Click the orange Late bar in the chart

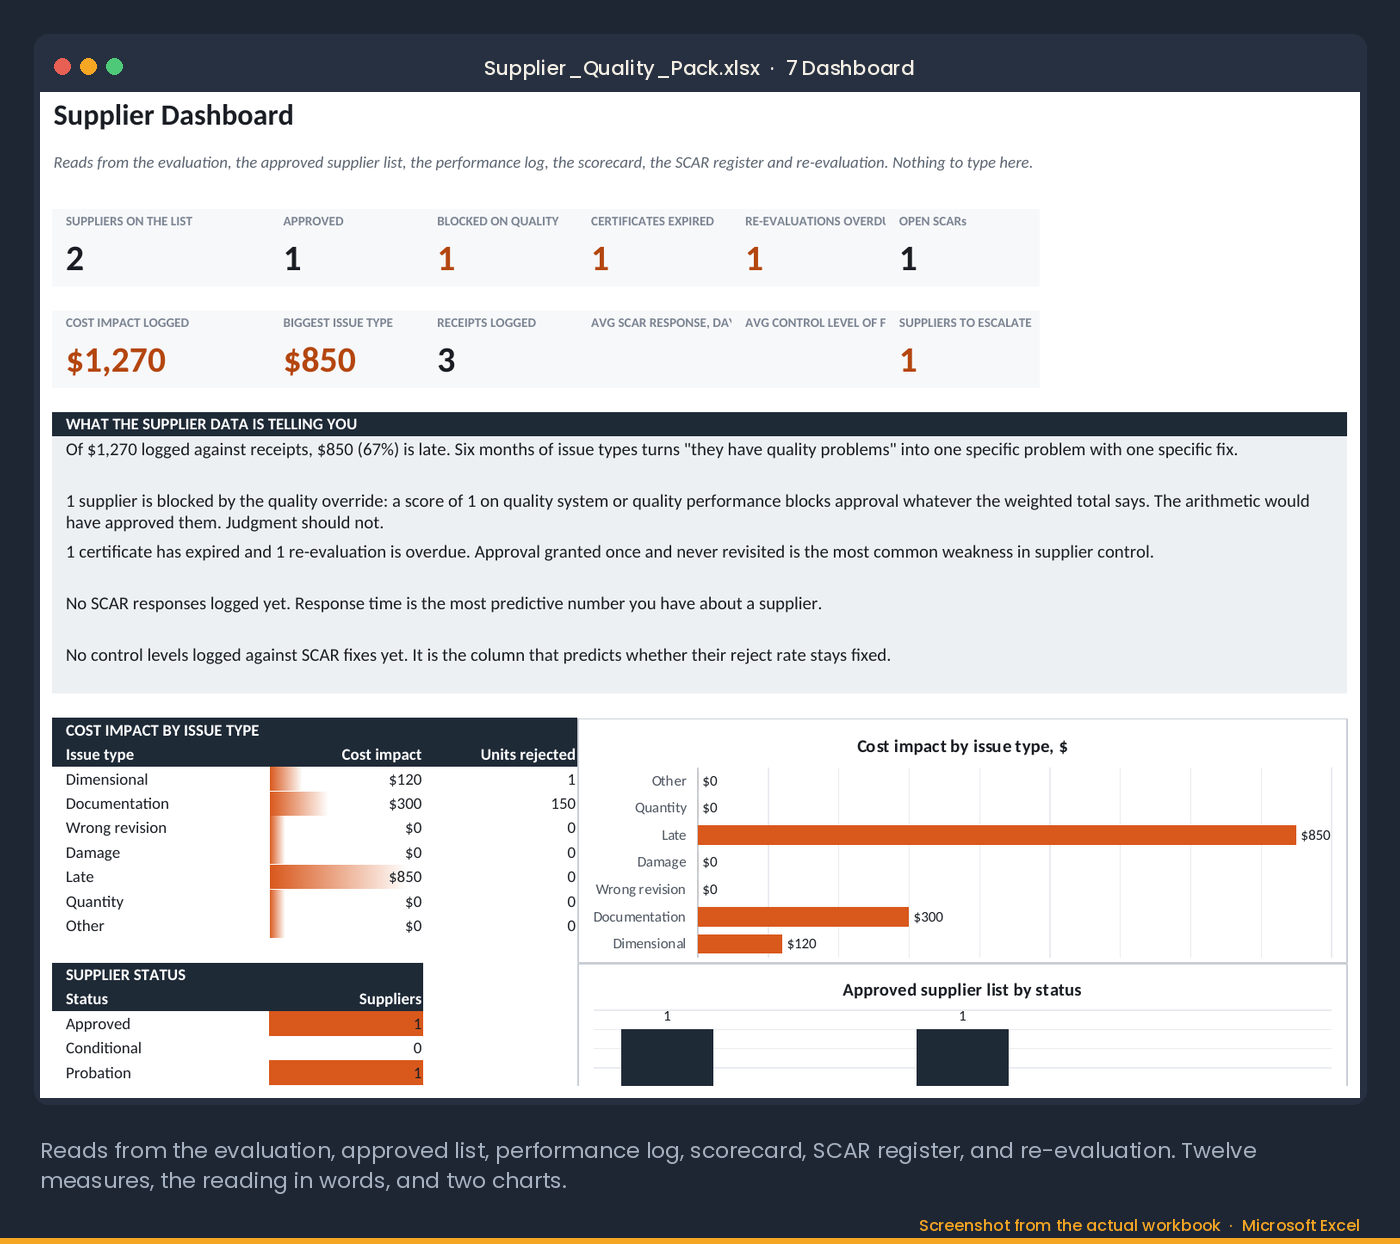click(997, 835)
